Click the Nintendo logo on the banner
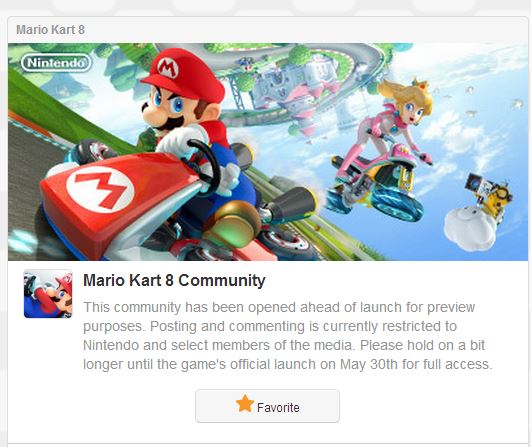This screenshot has width=531, height=447. (x=56, y=63)
